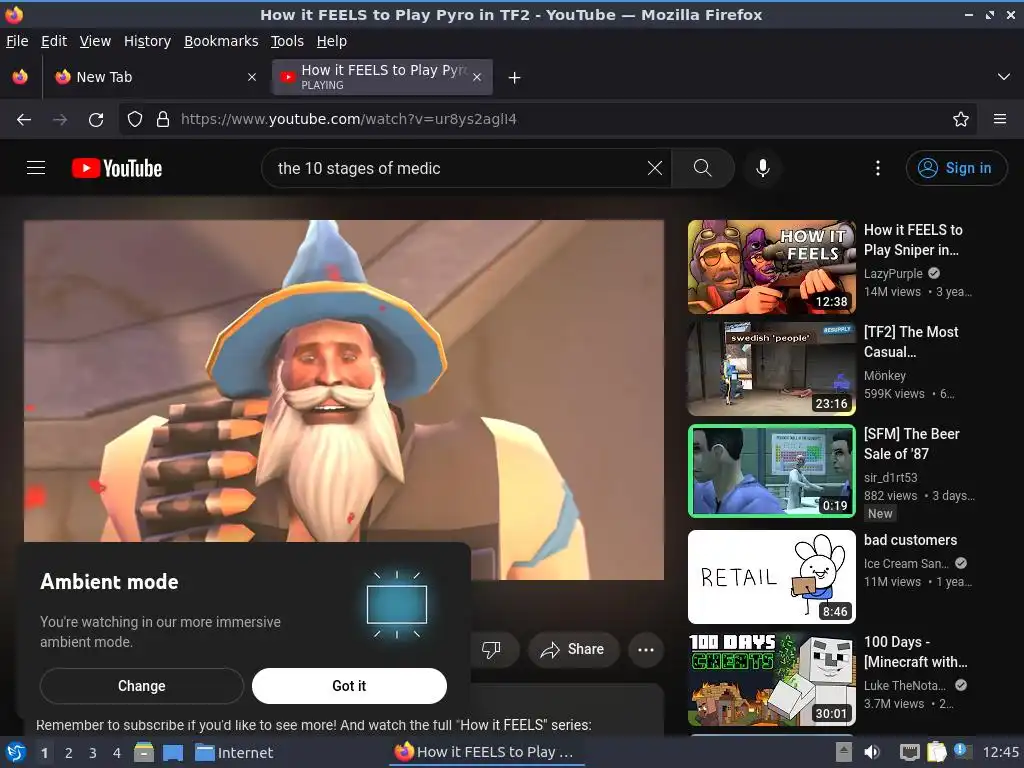Viewport: 1024px width, 768px height.
Task: Open the taskbar application launcher menu
Action: pos(16,752)
